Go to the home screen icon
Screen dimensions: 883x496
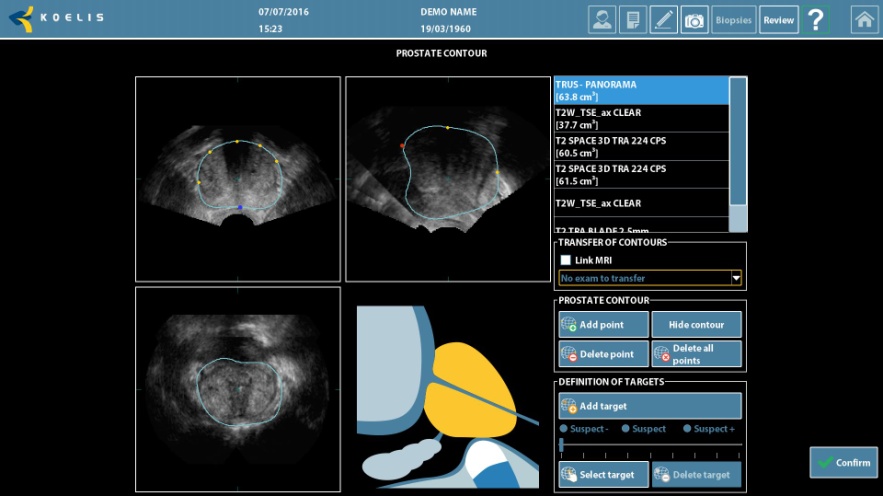coord(864,20)
